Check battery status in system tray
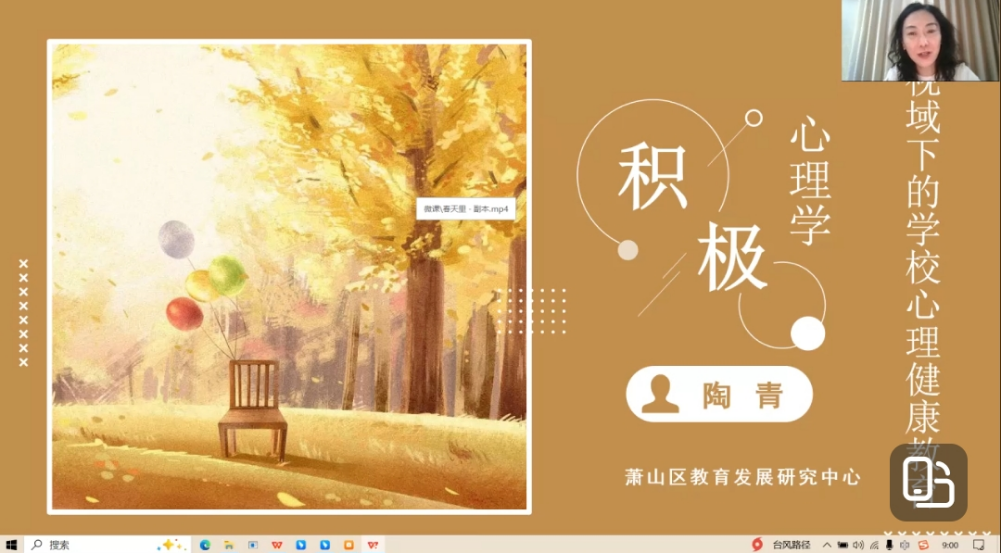The height and width of the screenshot is (554, 1002). click(x=842, y=545)
